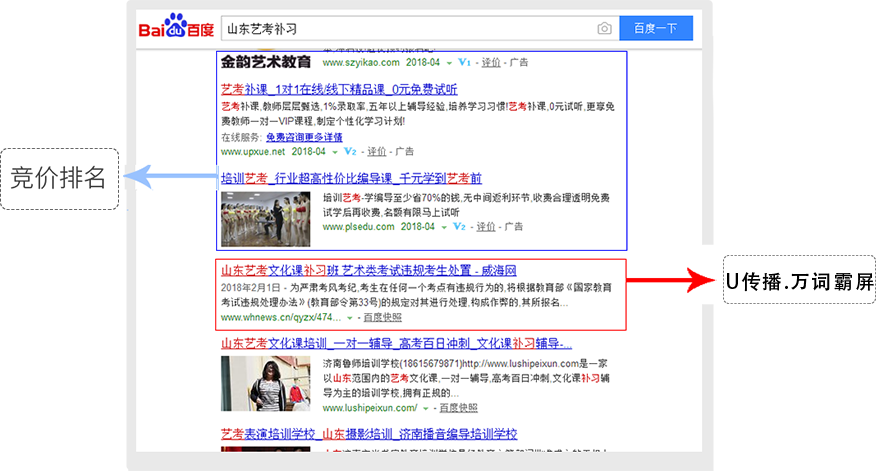Click the www.szyikao.com URL
This screenshot has width=876, height=471.
pos(361,63)
